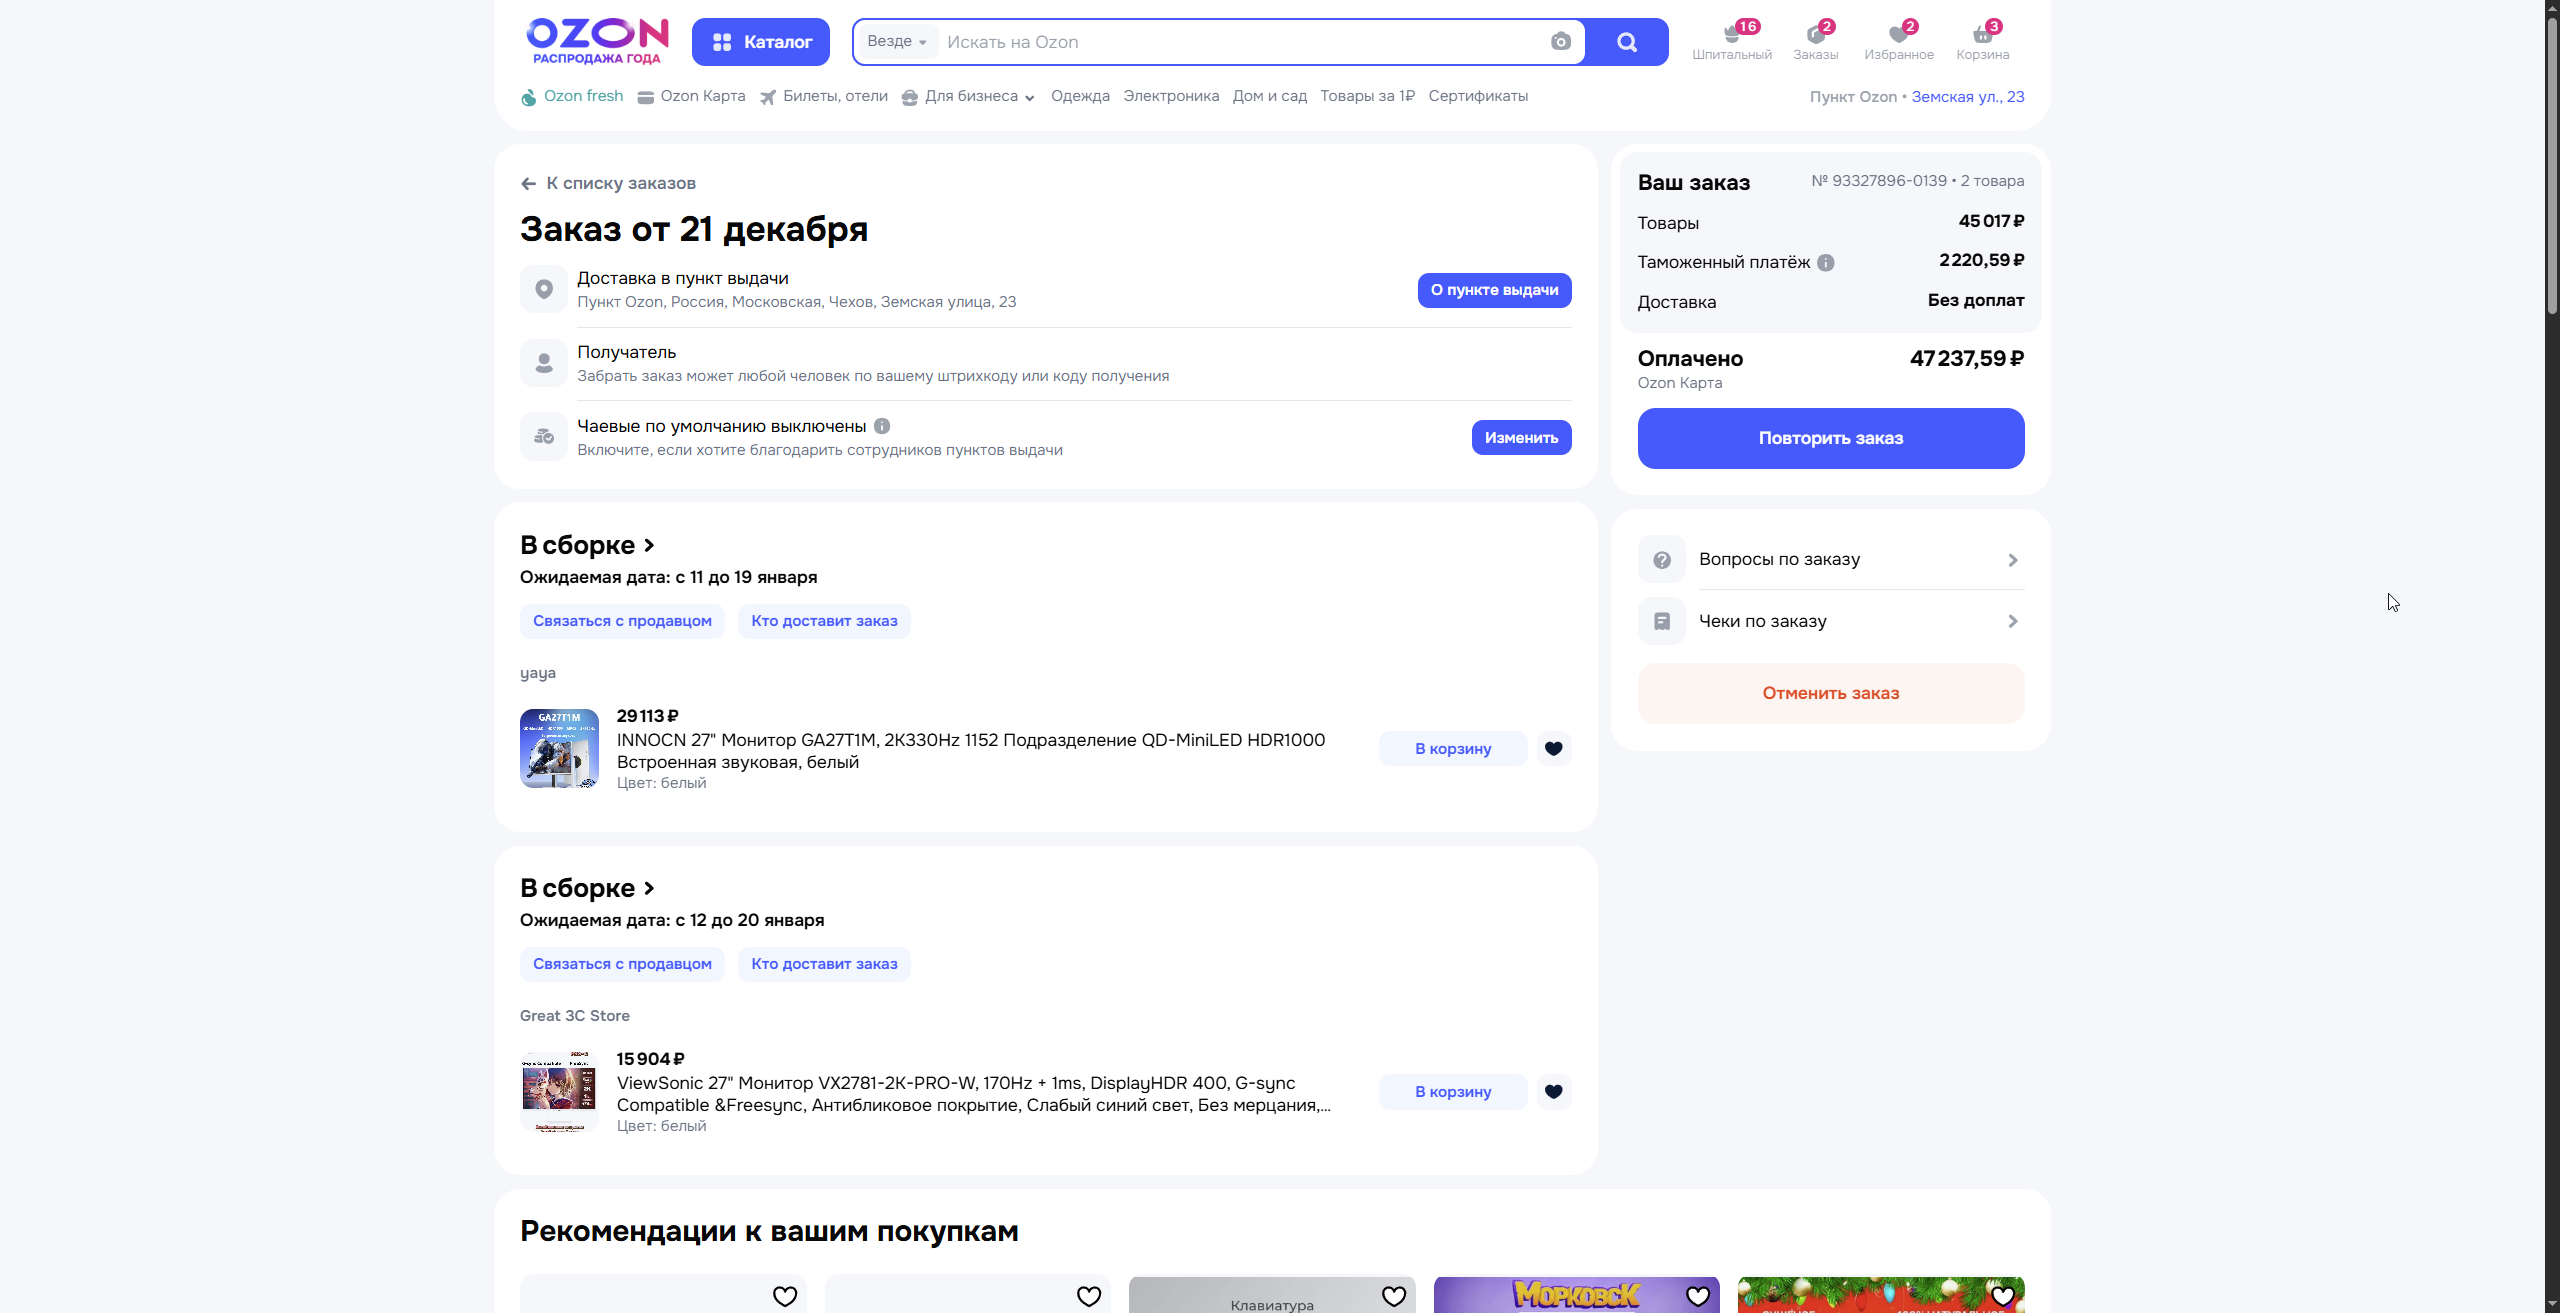Click the info icon next to Таможенный платёж
Screen dimensions: 2560x1313
click(1826, 263)
